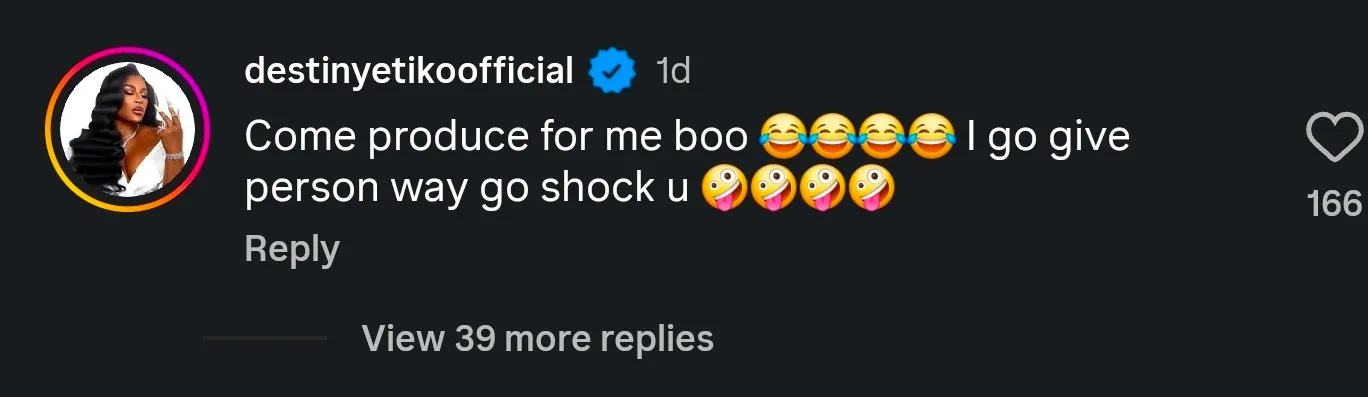Click the third crying-laughing emoji

point(882,137)
